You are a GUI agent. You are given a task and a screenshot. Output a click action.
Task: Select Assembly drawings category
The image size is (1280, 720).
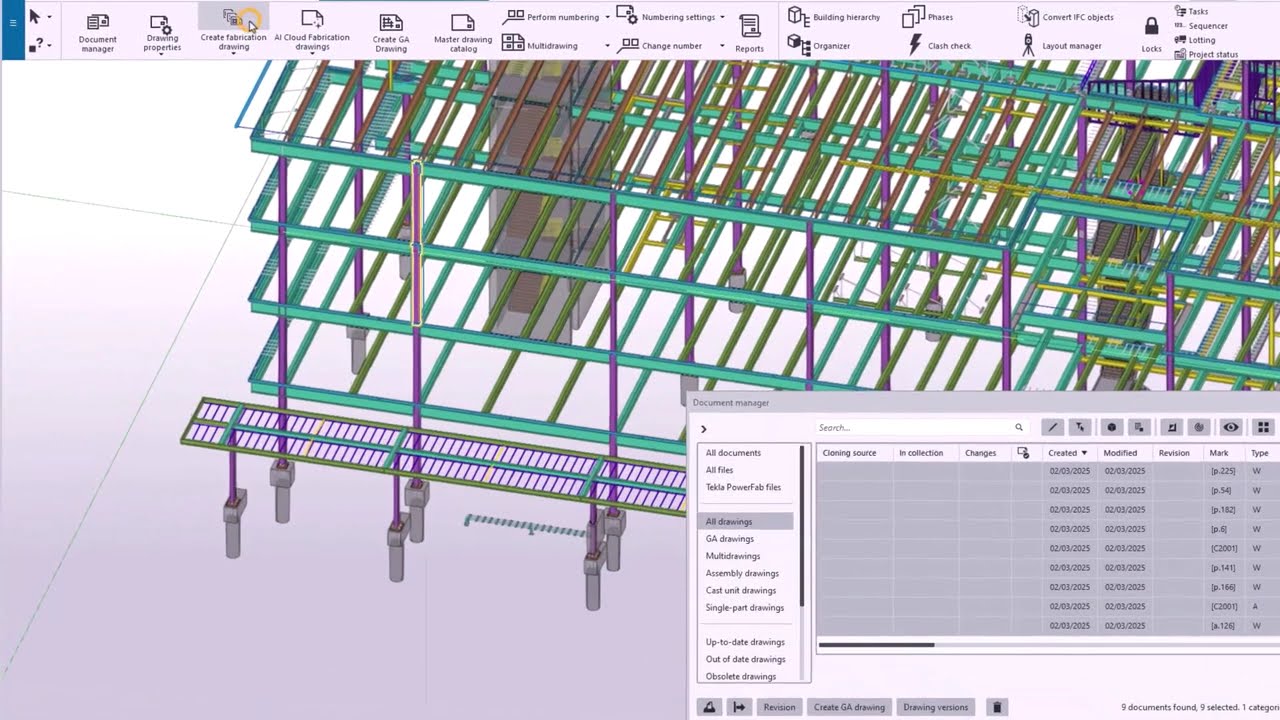click(x=742, y=573)
